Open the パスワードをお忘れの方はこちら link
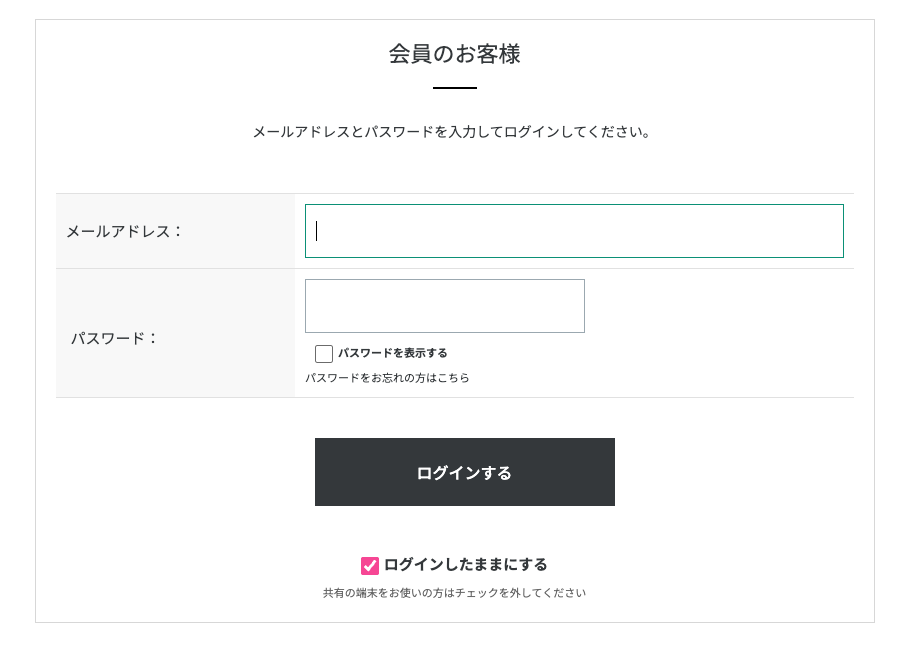The width and height of the screenshot is (905, 647). coord(387,378)
